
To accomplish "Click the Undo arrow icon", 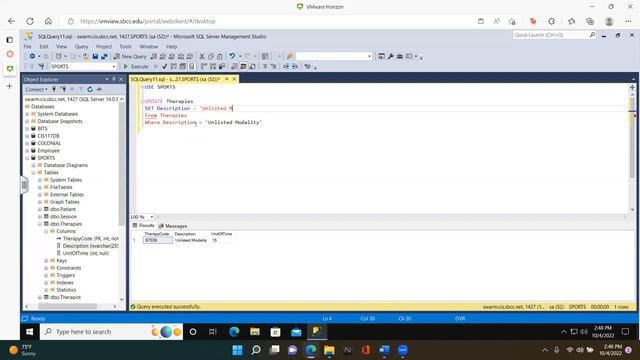I will 232,56.
